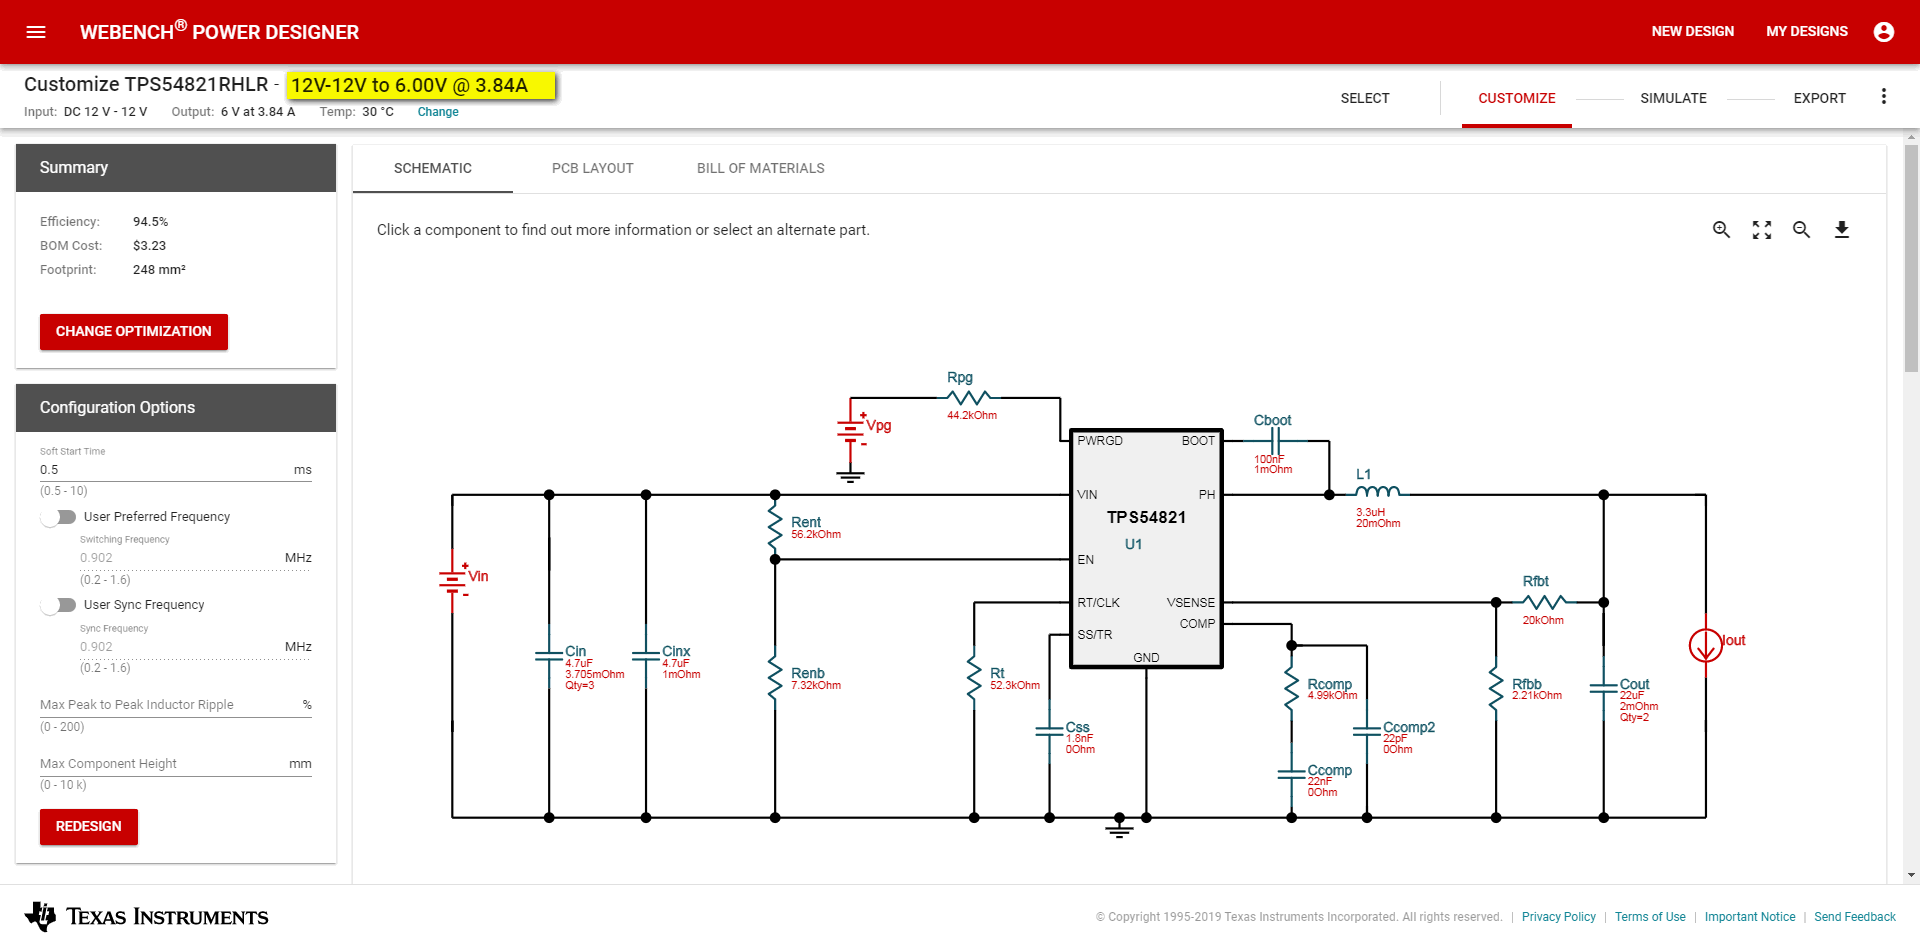Zoom out of the schematic

tap(1802, 230)
